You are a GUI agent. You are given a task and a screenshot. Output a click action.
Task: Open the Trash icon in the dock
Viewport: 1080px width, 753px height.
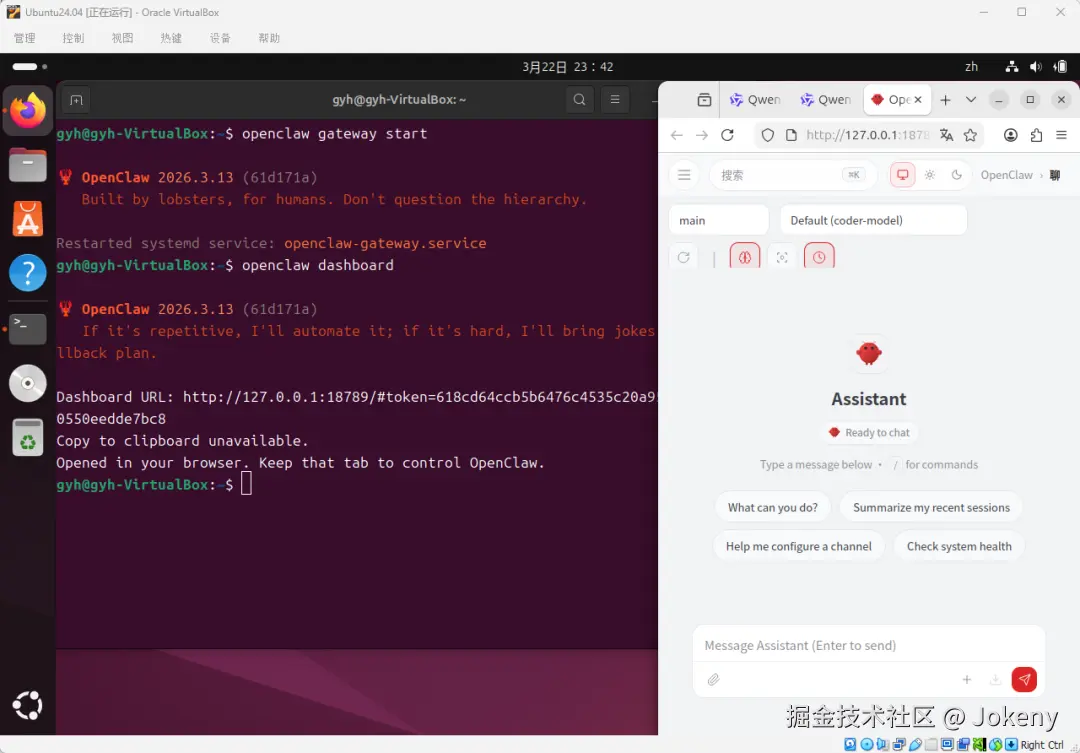pyautogui.click(x=28, y=437)
